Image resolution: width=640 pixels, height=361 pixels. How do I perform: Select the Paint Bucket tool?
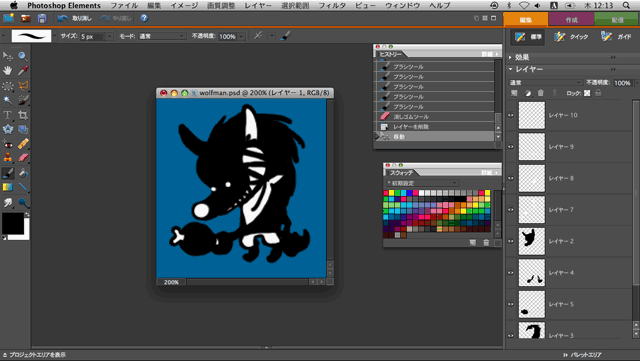23,173
